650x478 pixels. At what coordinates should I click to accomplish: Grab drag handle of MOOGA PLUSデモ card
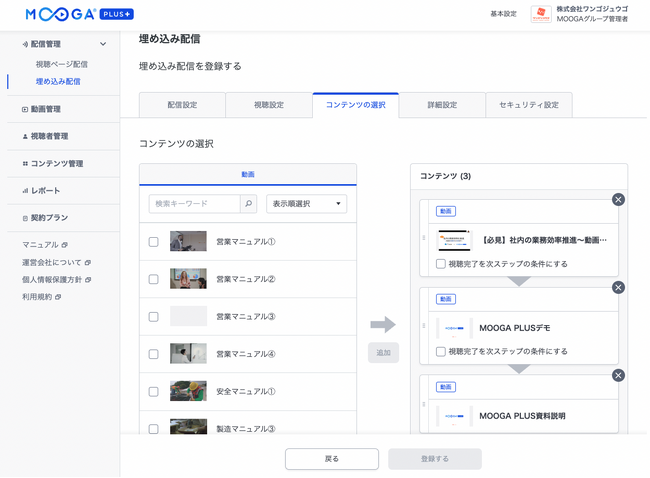pos(424,326)
